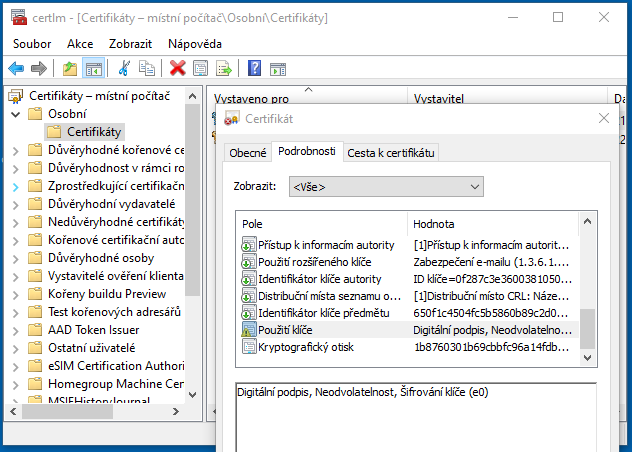The height and width of the screenshot is (452, 632).
Task: Export list with green-arrow toolbar icon
Action: (224, 68)
